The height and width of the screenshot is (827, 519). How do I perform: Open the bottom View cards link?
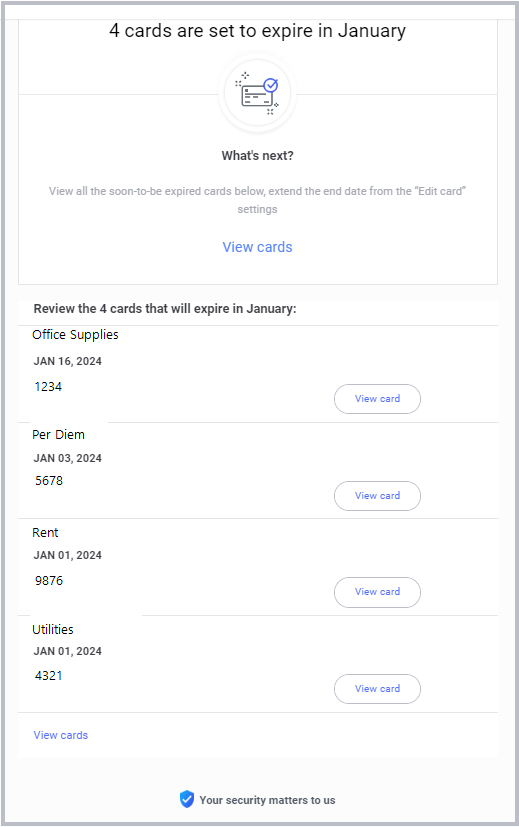point(61,735)
